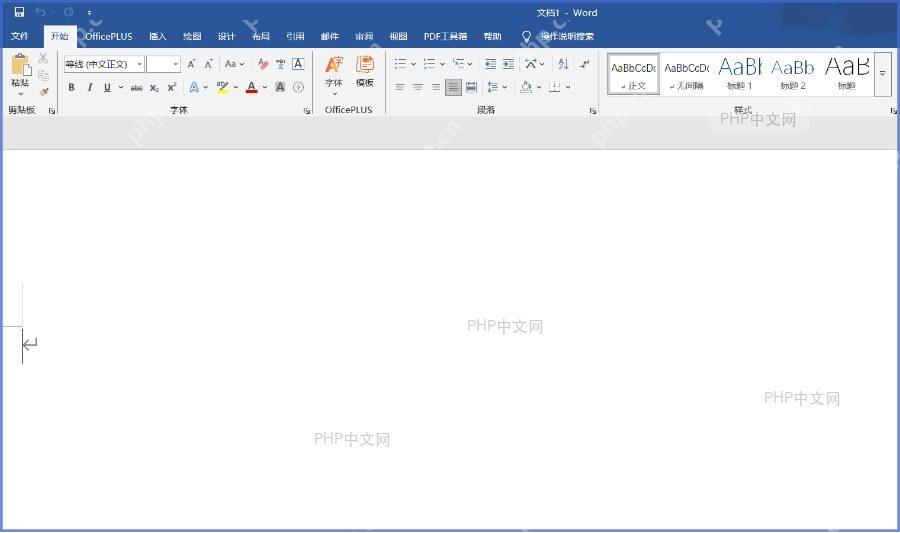Open the font name combo box 等线
Viewport: 900px width, 533px height.
(104, 64)
